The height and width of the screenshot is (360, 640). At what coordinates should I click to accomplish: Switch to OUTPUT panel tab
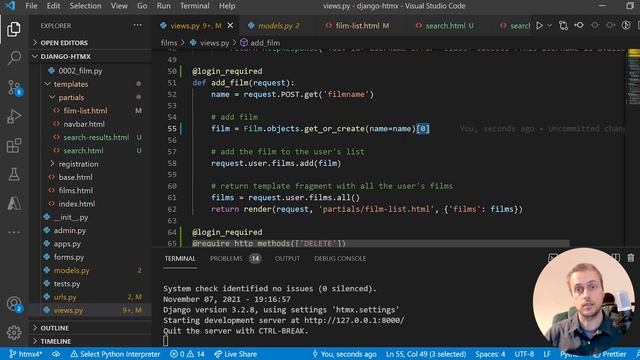(x=287, y=258)
